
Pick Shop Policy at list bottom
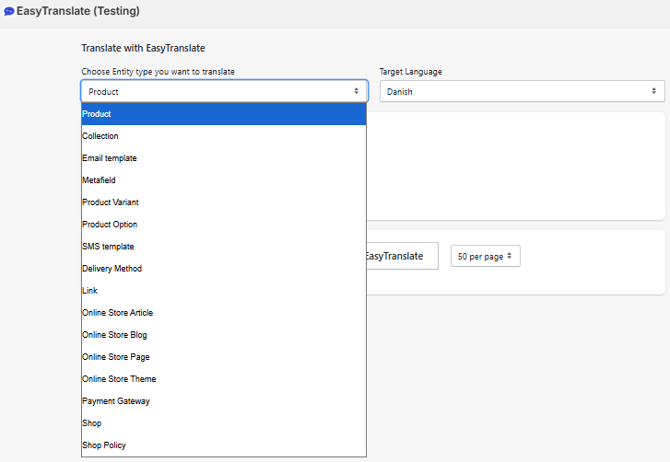(x=104, y=445)
